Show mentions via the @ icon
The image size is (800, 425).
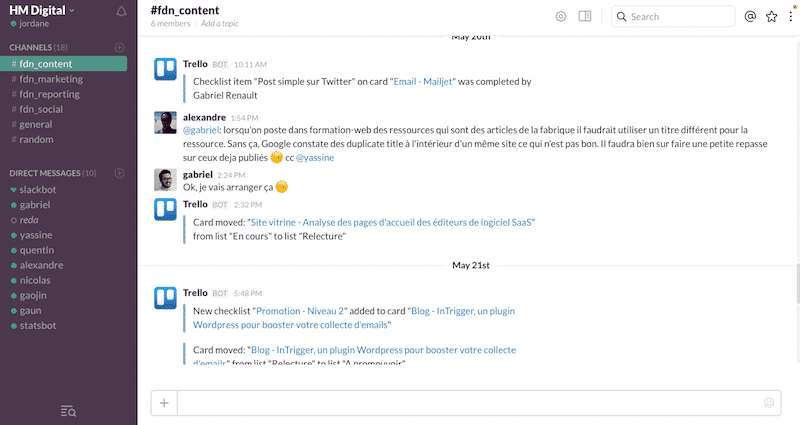750,16
